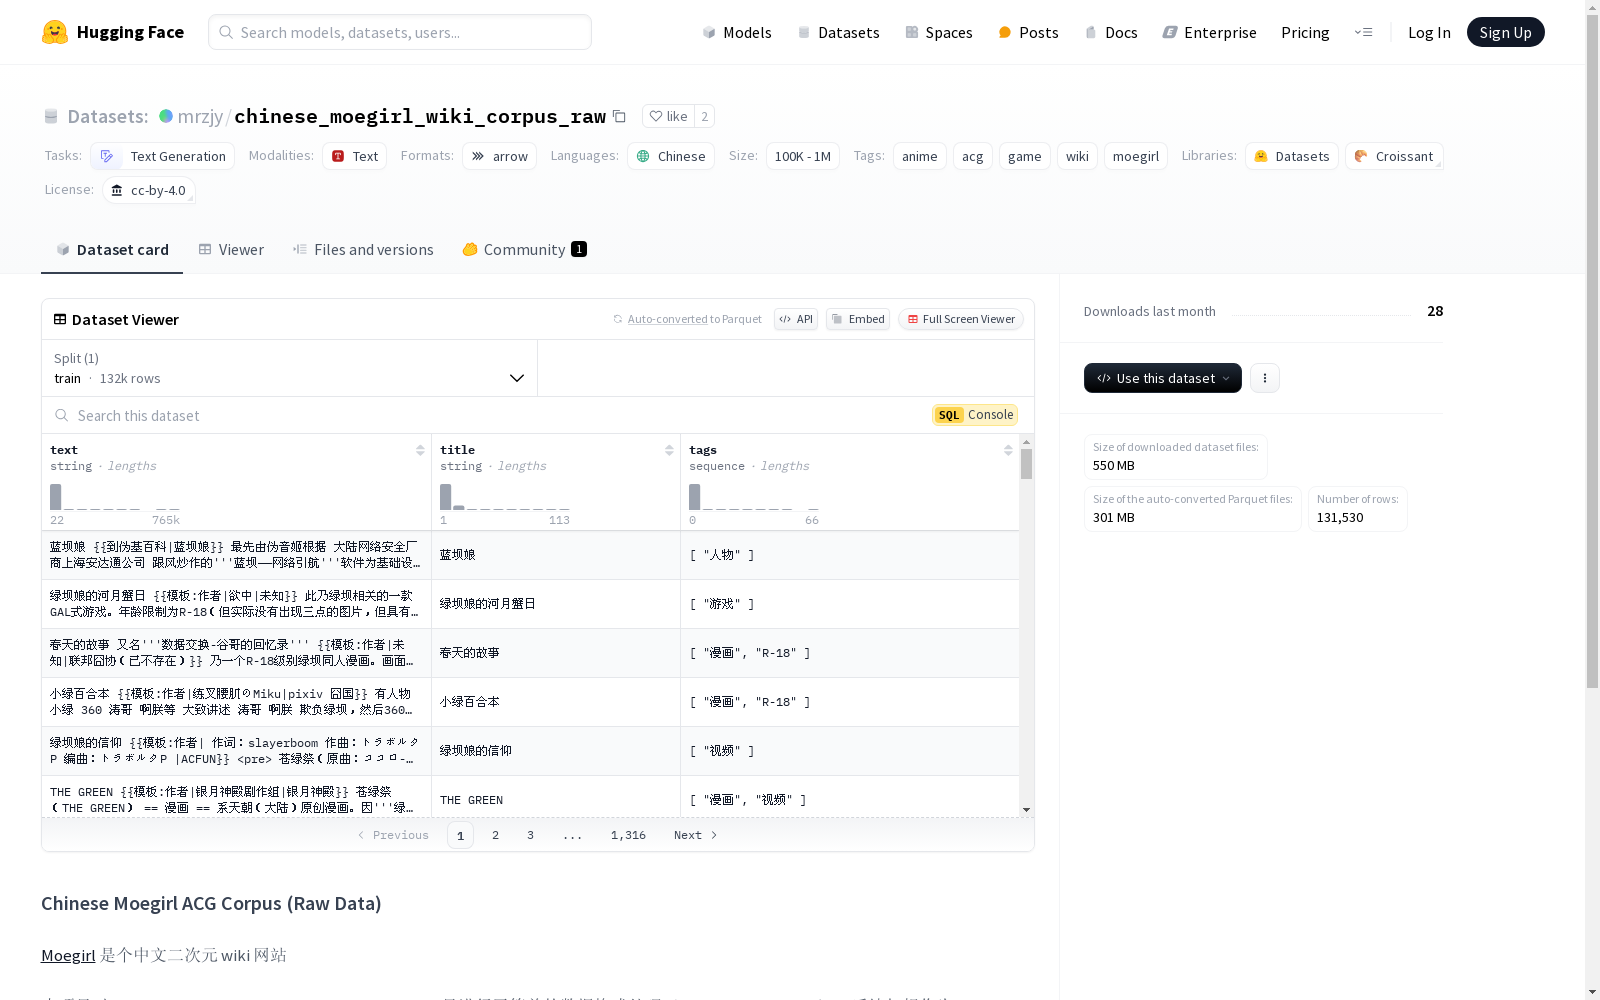1600x1000 pixels.
Task: Click the Sign Up button
Action: click(1505, 32)
